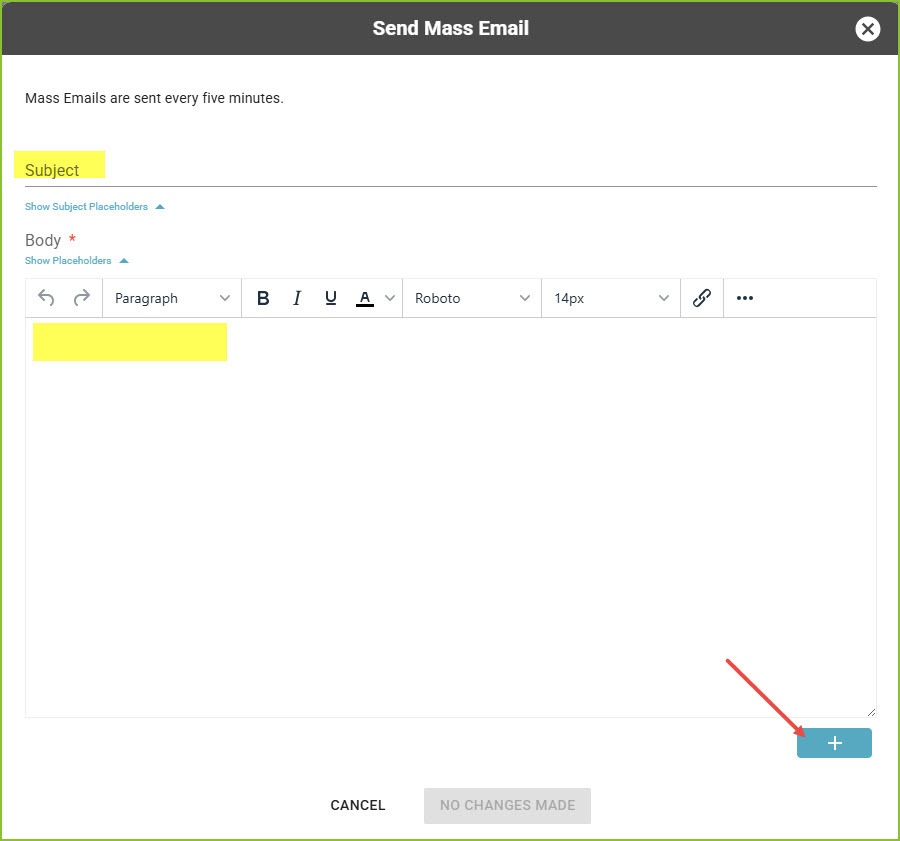Apply the text color A icon
The width and height of the screenshot is (900, 841).
364,298
